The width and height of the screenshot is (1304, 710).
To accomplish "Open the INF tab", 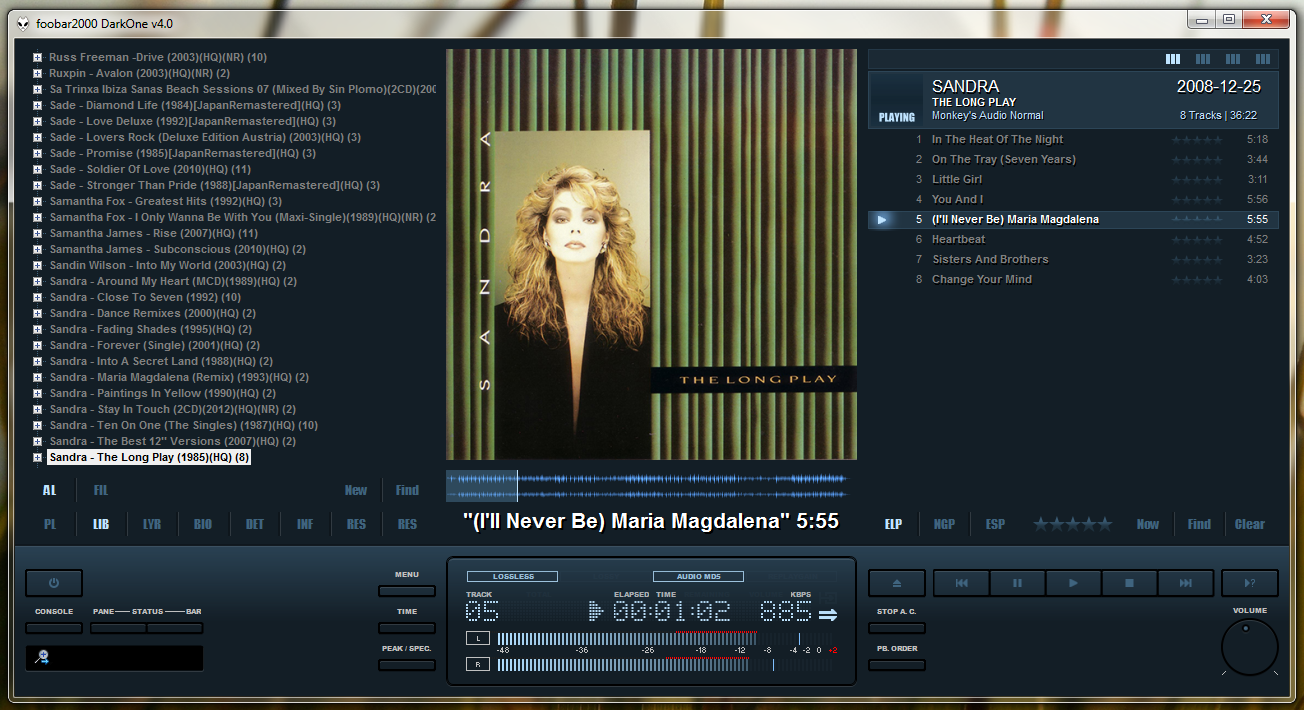I will pyautogui.click(x=305, y=524).
